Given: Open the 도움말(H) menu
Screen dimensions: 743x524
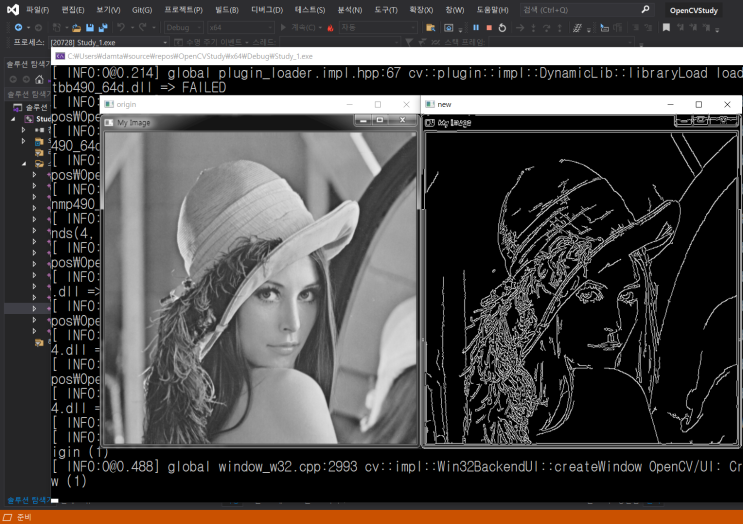Looking at the screenshot, I should tap(492, 10).
